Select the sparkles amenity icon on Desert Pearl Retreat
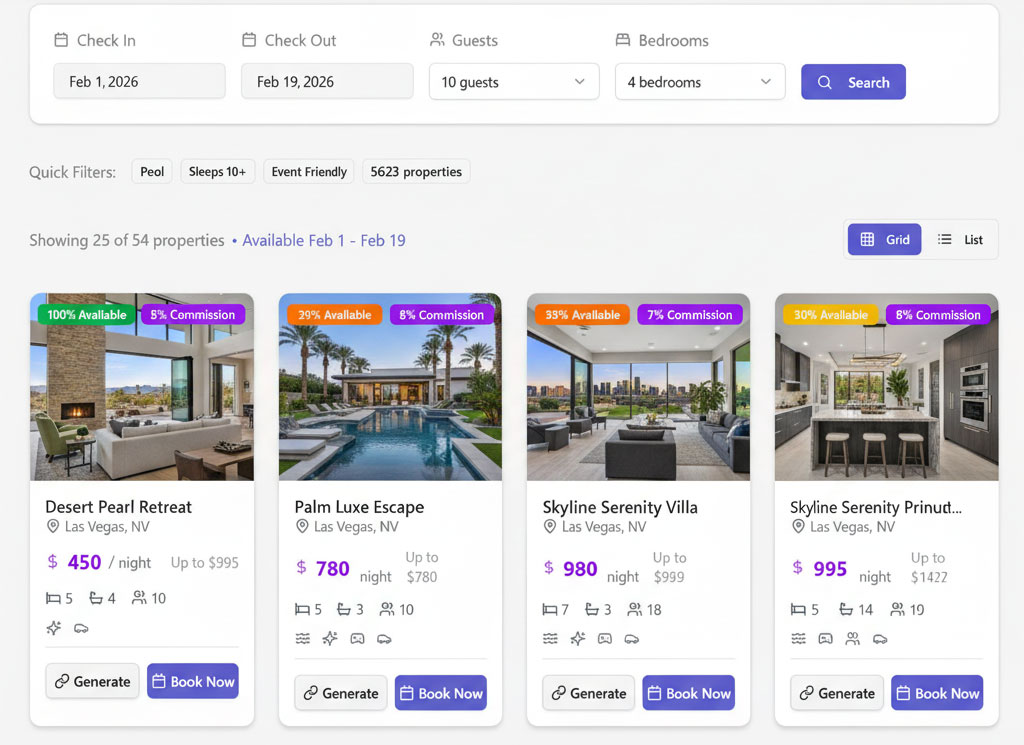The height and width of the screenshot is (745, 1024). (52, 628)
